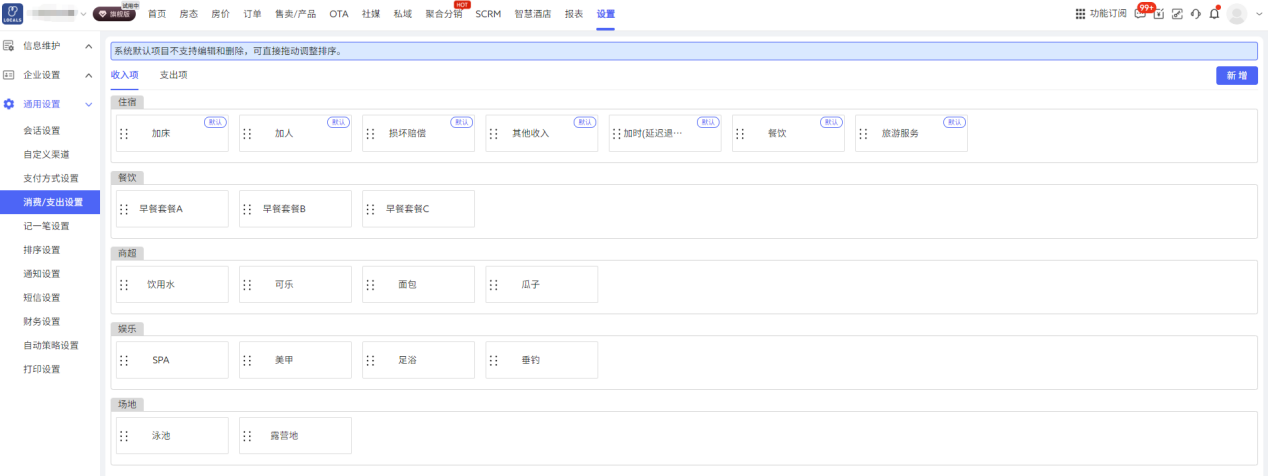The image size is (1268, 476).
Task: Click the Locals logo icon
Action: pyautogui.click(x=13, y=14)
